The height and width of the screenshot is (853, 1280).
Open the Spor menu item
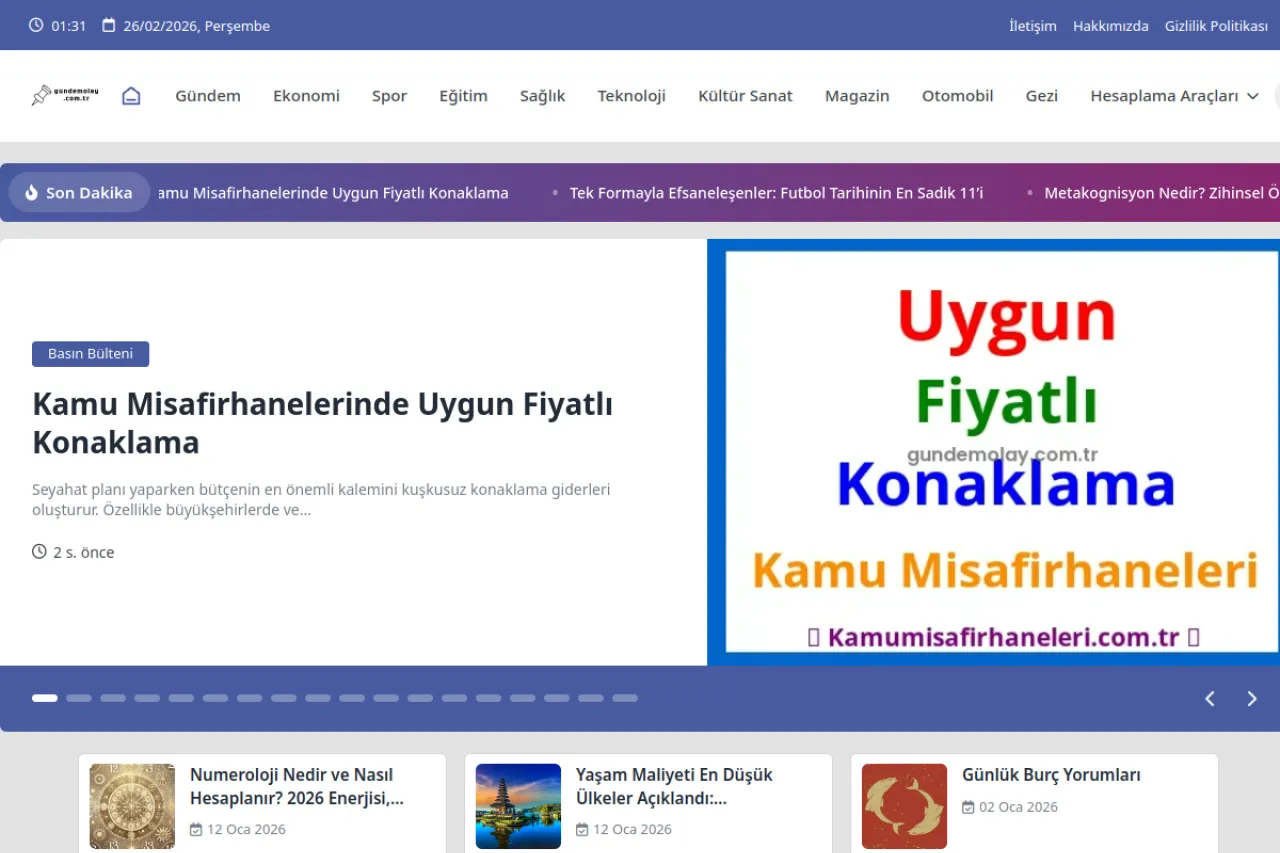coord(389,95)
